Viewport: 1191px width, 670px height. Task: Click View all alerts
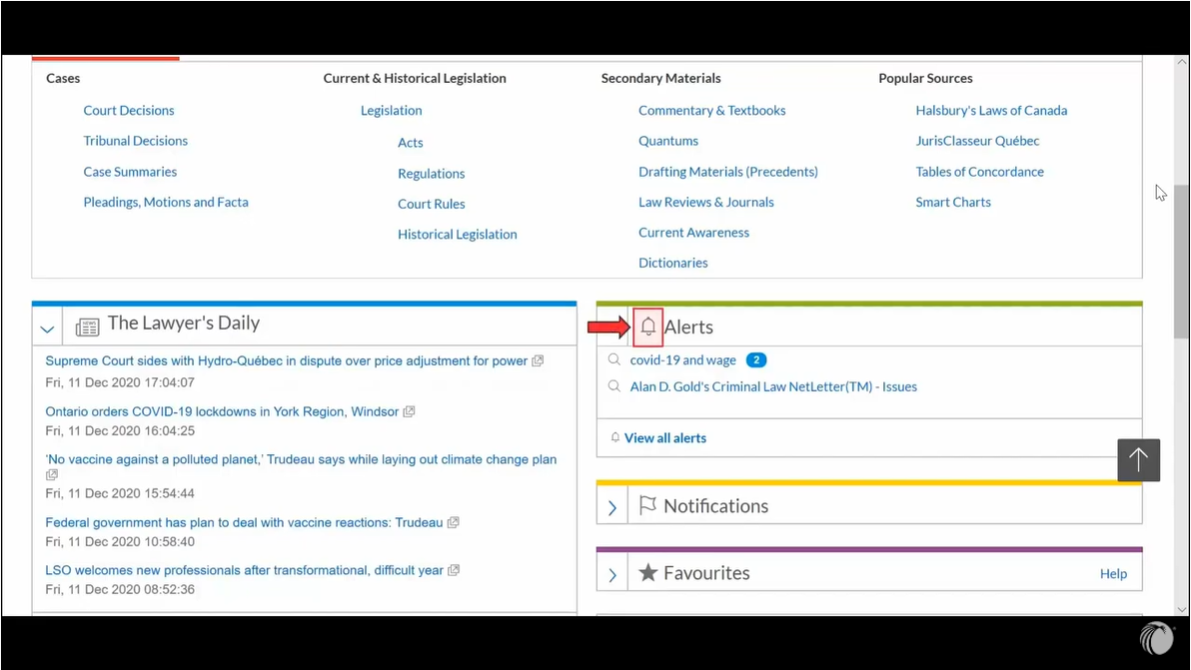tap(665, 438)
